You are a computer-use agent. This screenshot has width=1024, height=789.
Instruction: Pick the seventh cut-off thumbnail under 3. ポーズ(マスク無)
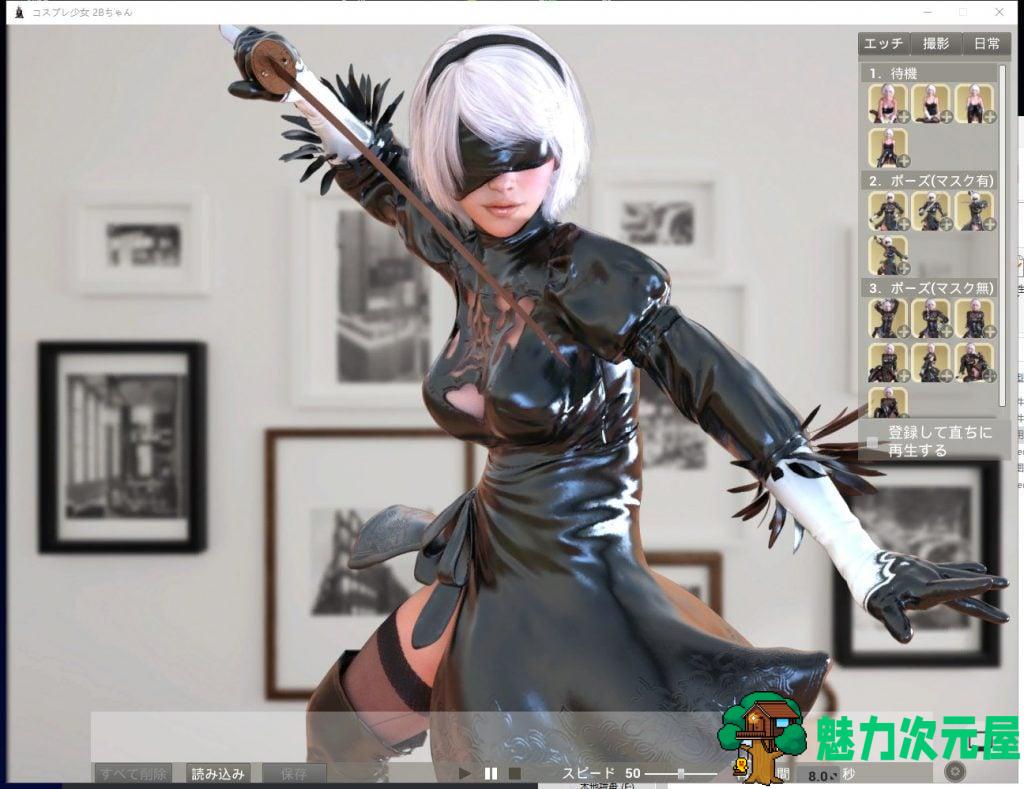[x=888, y=402]
